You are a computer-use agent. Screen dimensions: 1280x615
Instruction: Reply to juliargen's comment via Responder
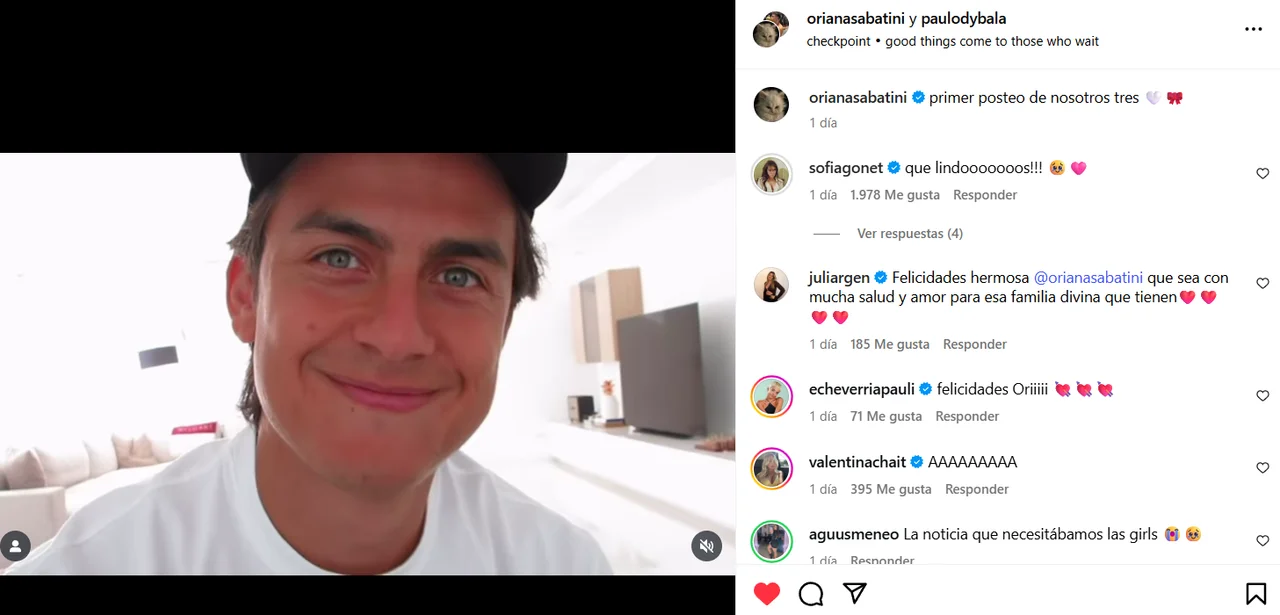[975, 344]
